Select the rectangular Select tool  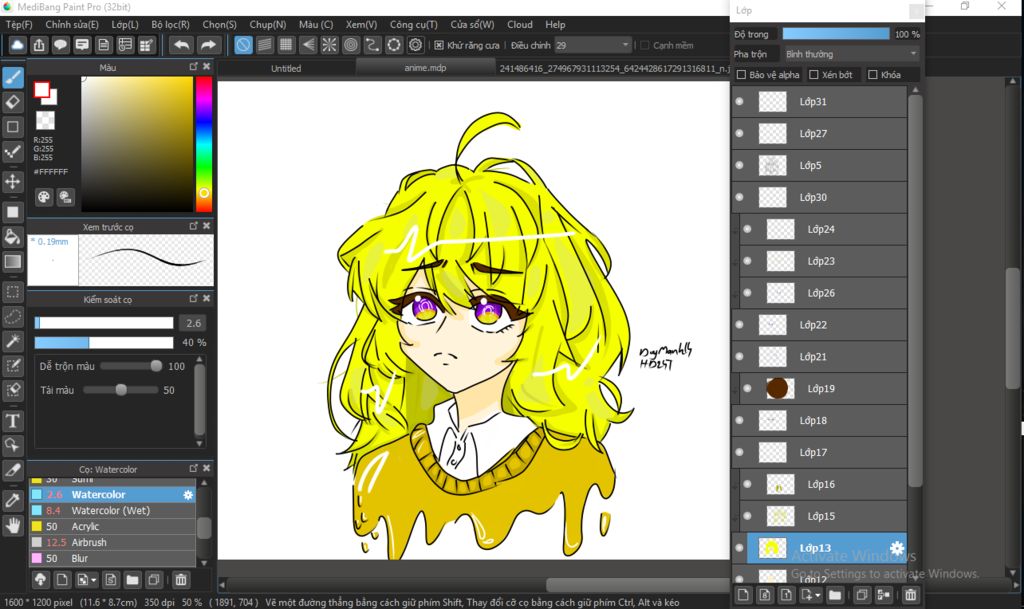(13, 292)
